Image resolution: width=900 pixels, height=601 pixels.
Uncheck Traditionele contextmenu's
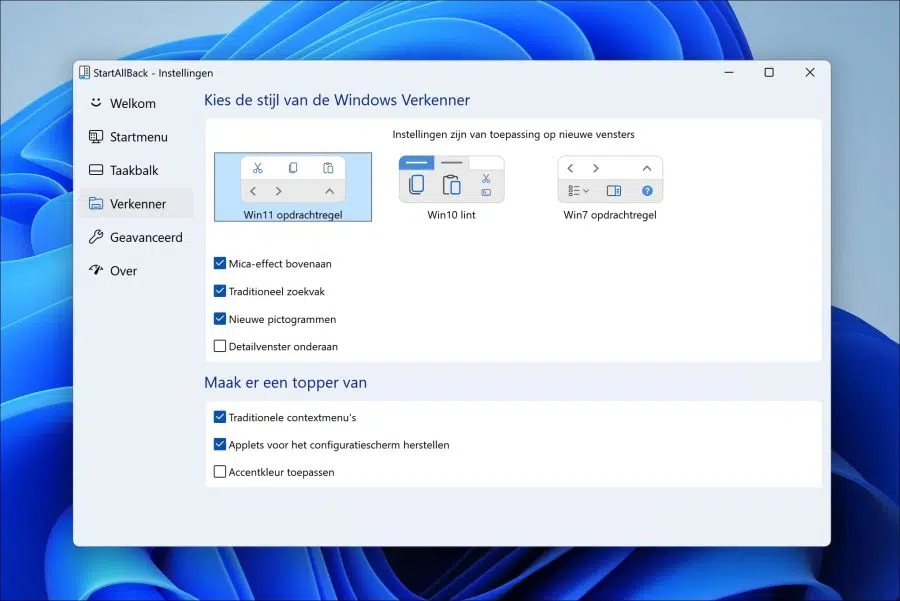tap(220, 417)
